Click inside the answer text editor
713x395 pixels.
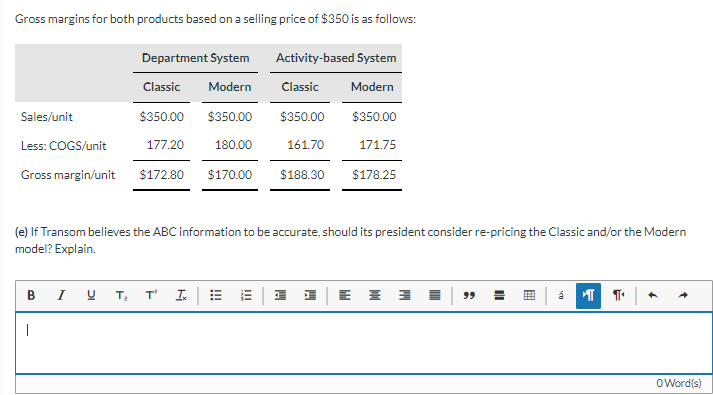[364, 343]
